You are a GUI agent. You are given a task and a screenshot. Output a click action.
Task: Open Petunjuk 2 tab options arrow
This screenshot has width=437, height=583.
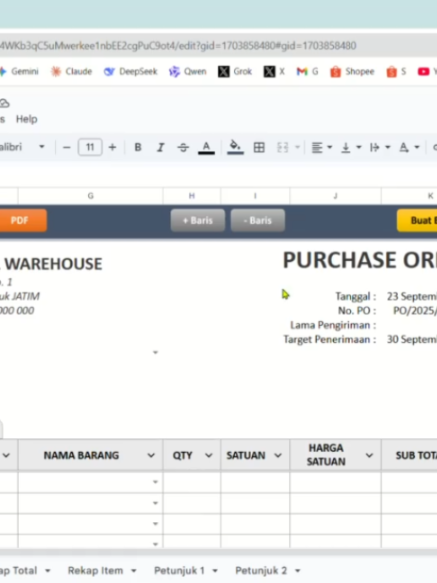[x=298, y=571]
